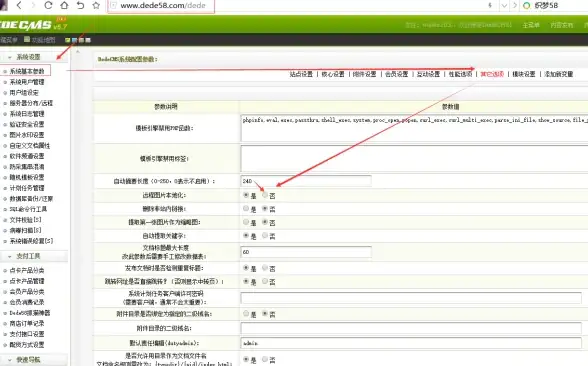Open SQL命令行工具 in sidebar
588x366 pixels.
(28, 209)
